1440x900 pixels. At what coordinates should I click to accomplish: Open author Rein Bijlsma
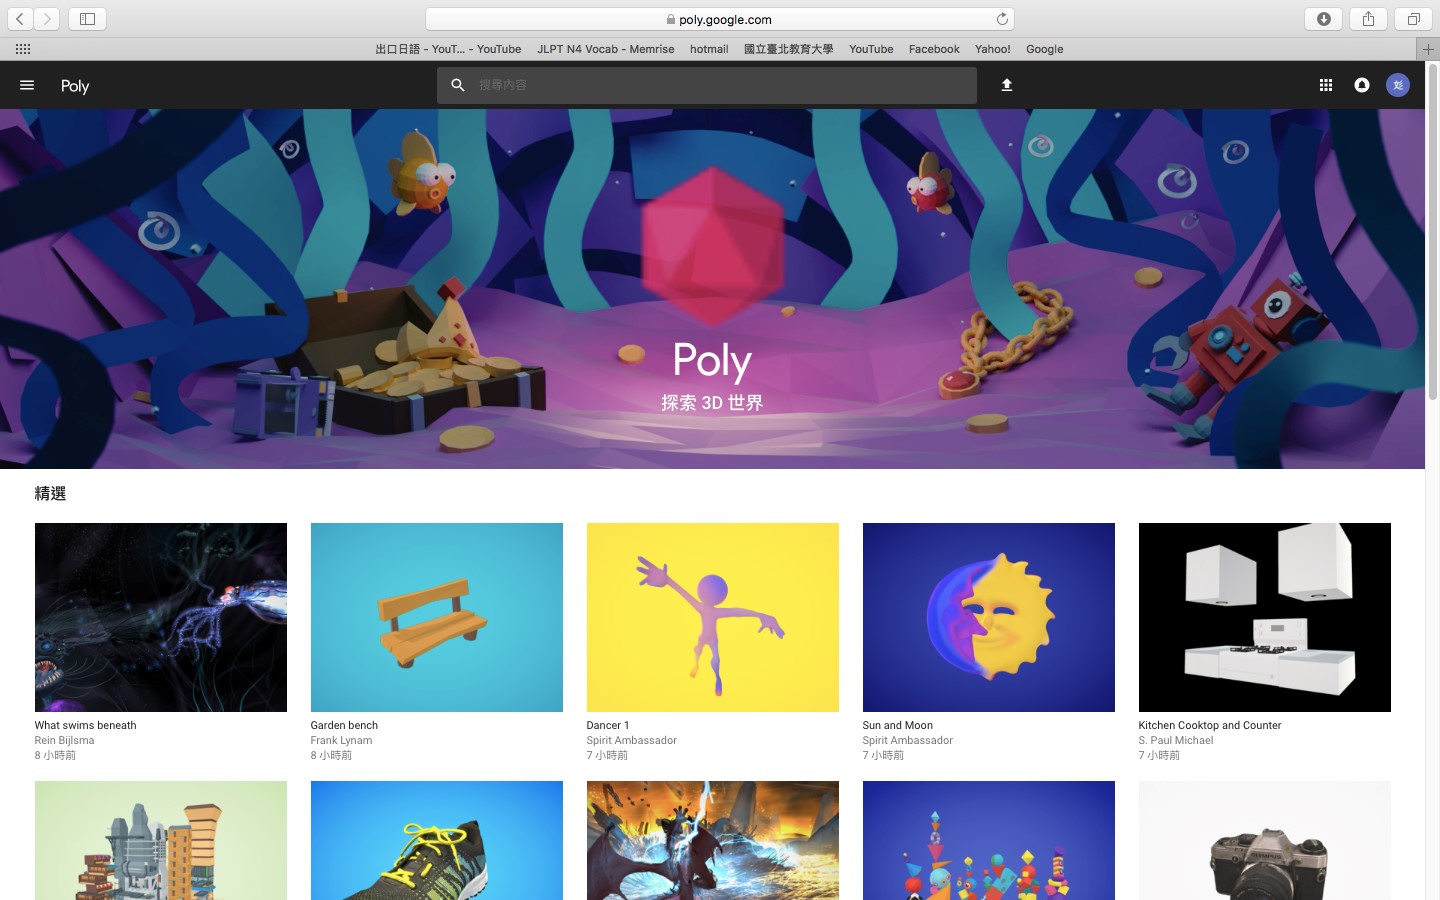64,741
